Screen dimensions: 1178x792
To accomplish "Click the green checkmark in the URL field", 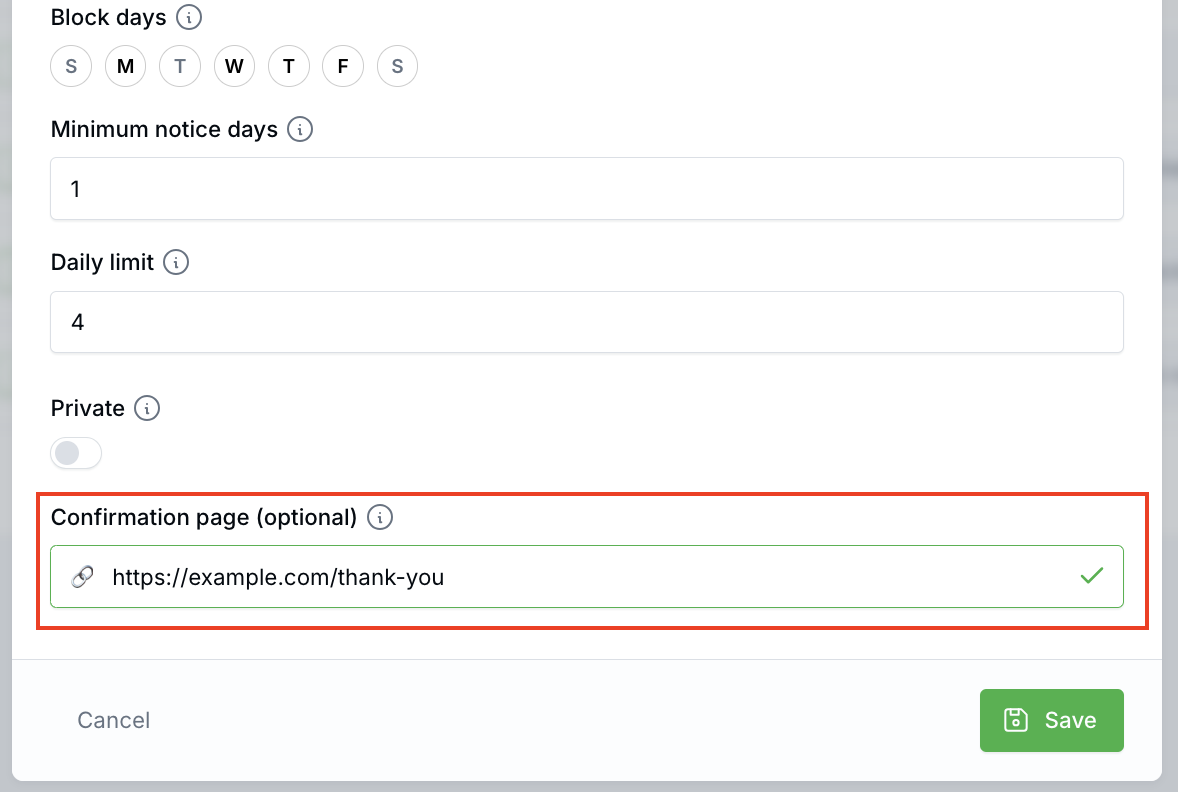I will tap(1091, 576).
